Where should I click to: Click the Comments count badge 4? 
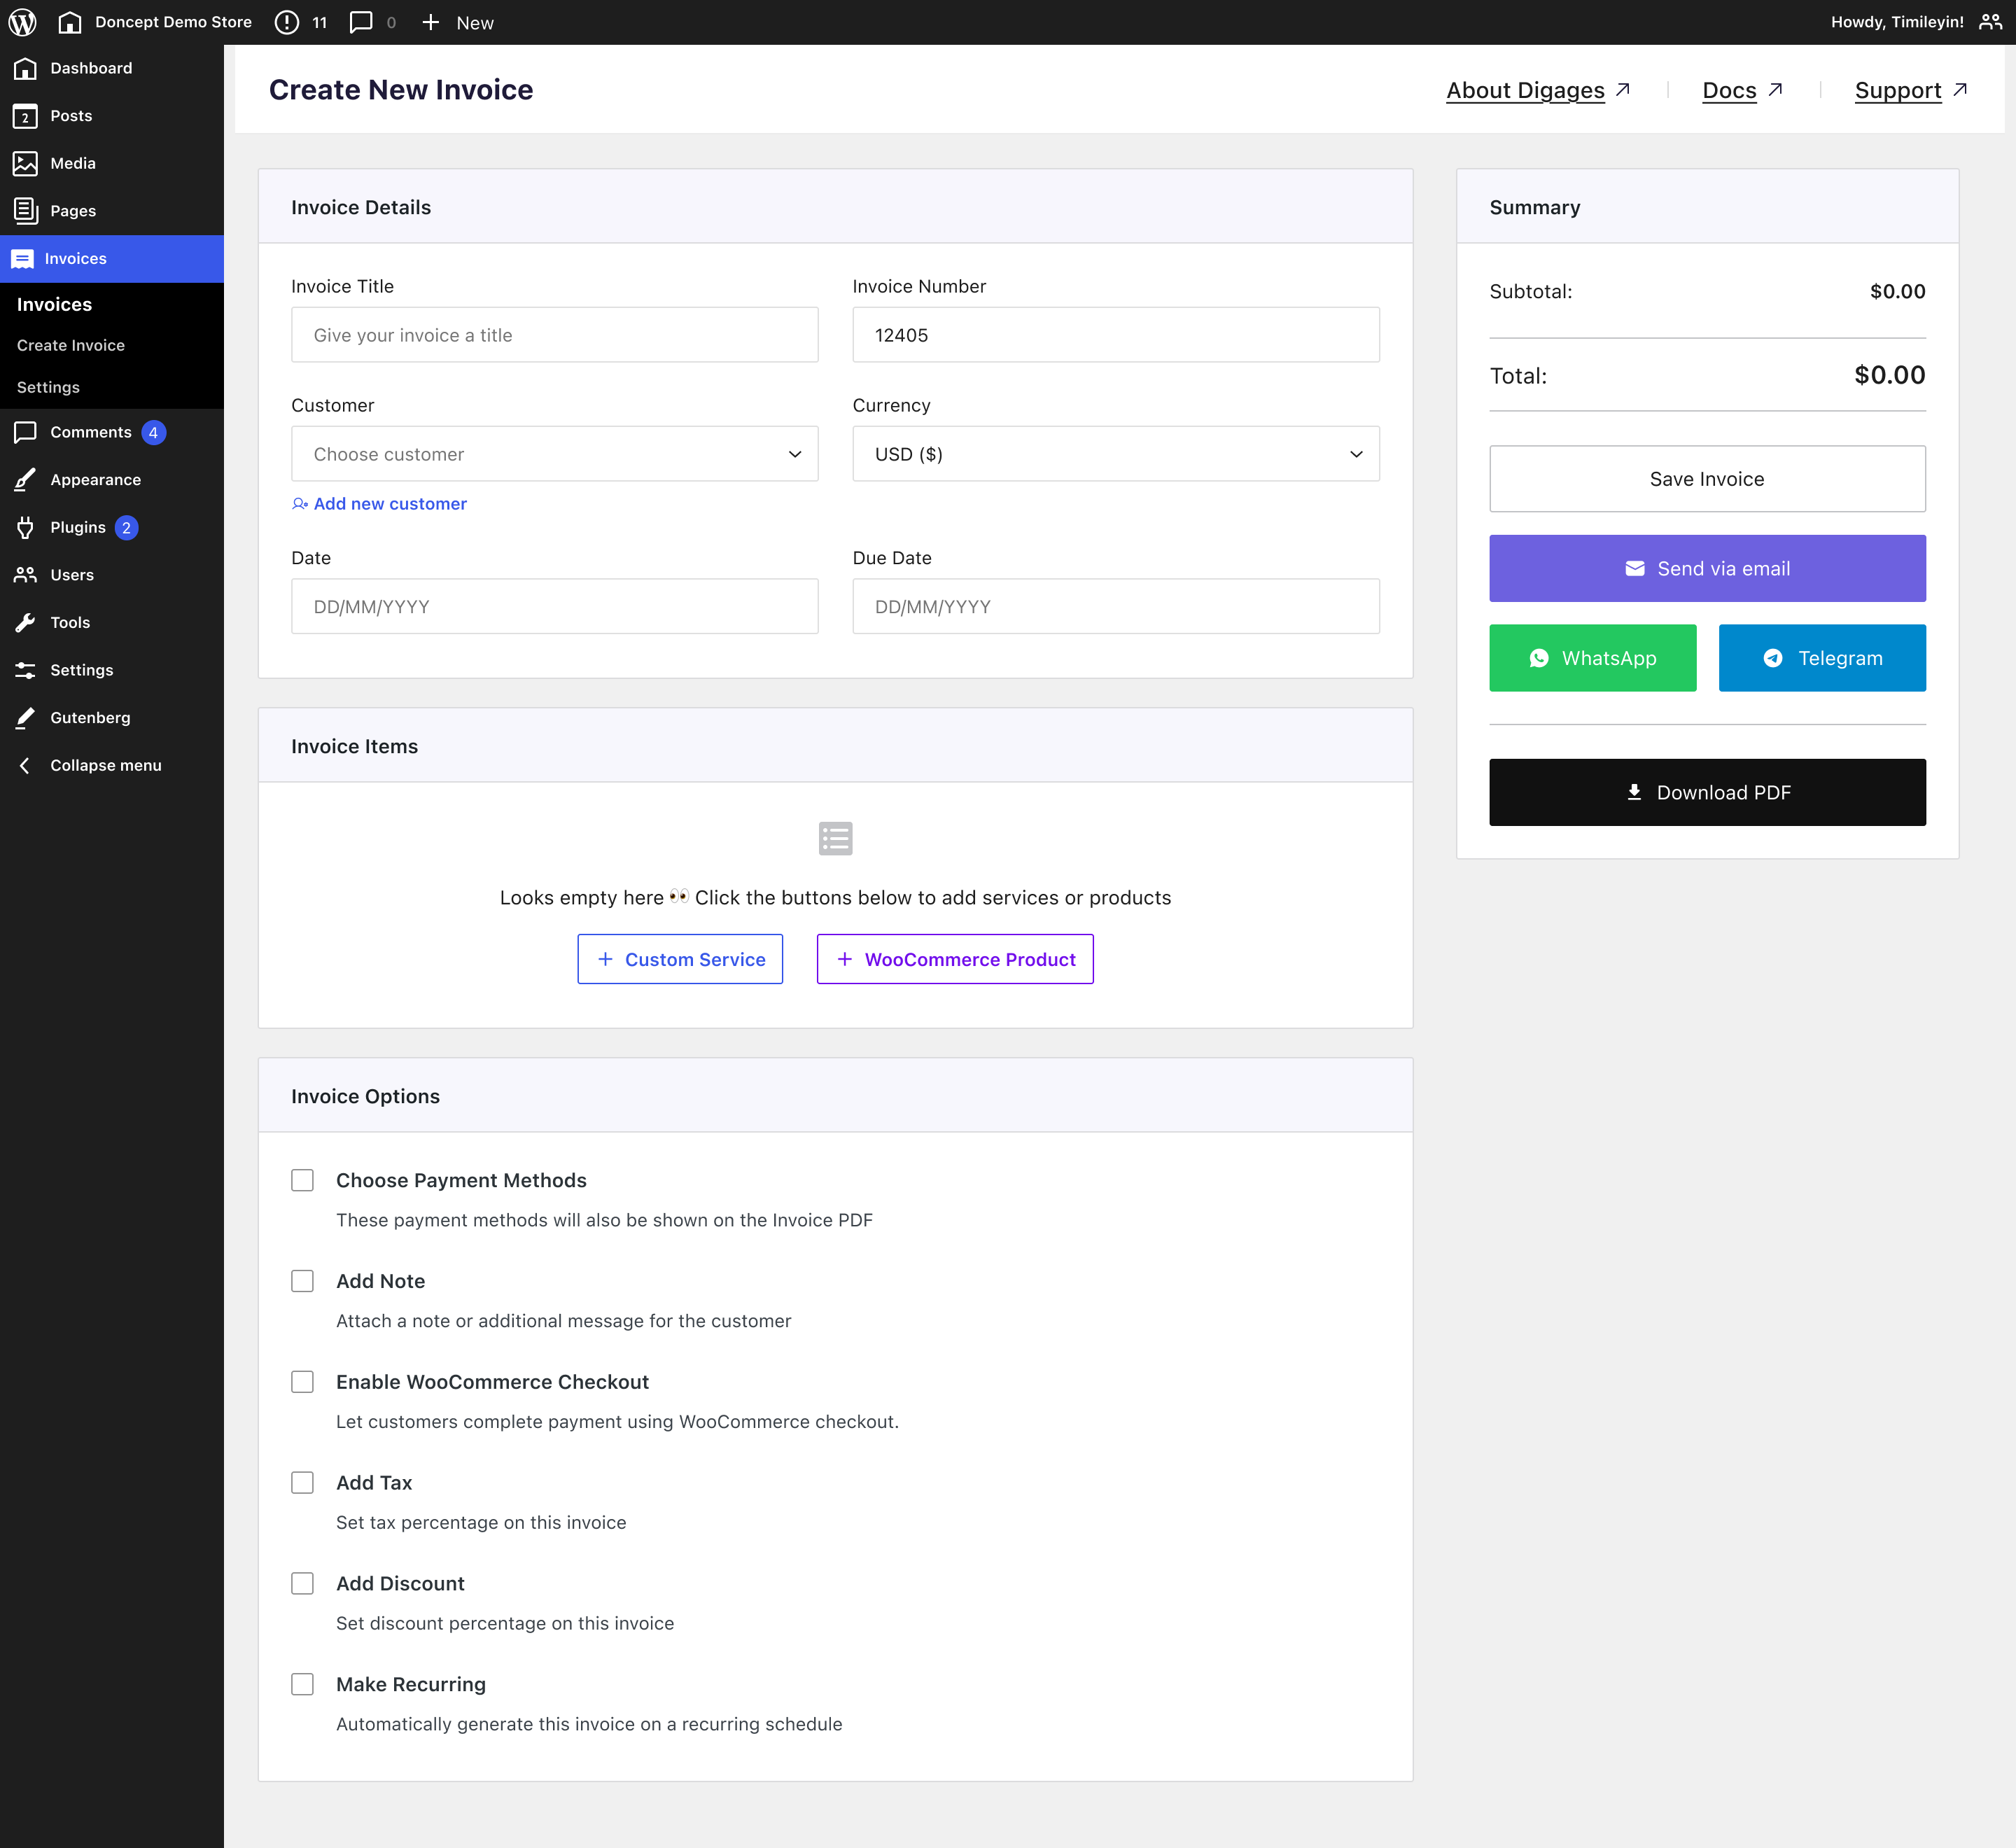pyautogui.click(x=153, y=432)
